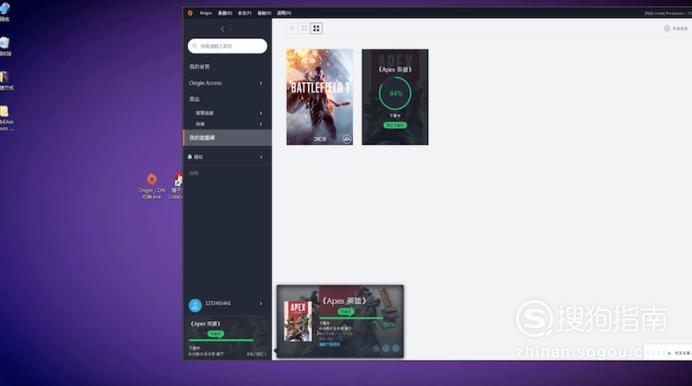This screenshot has width=692, height=386.
Task: Go back with the left navigation arrow
Action: pos(222,29)
